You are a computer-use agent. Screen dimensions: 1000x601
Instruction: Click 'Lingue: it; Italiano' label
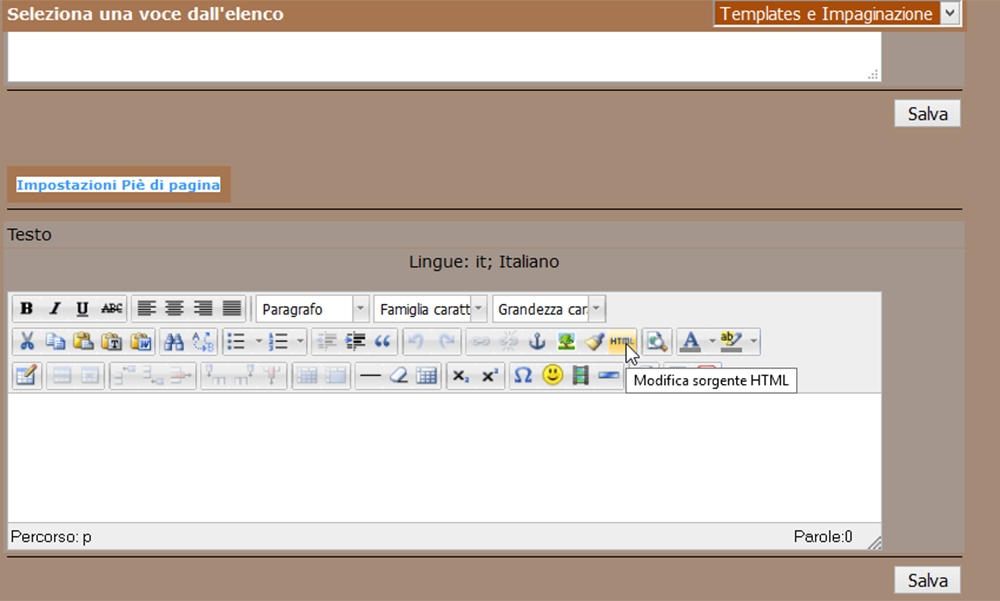[484, 262]
